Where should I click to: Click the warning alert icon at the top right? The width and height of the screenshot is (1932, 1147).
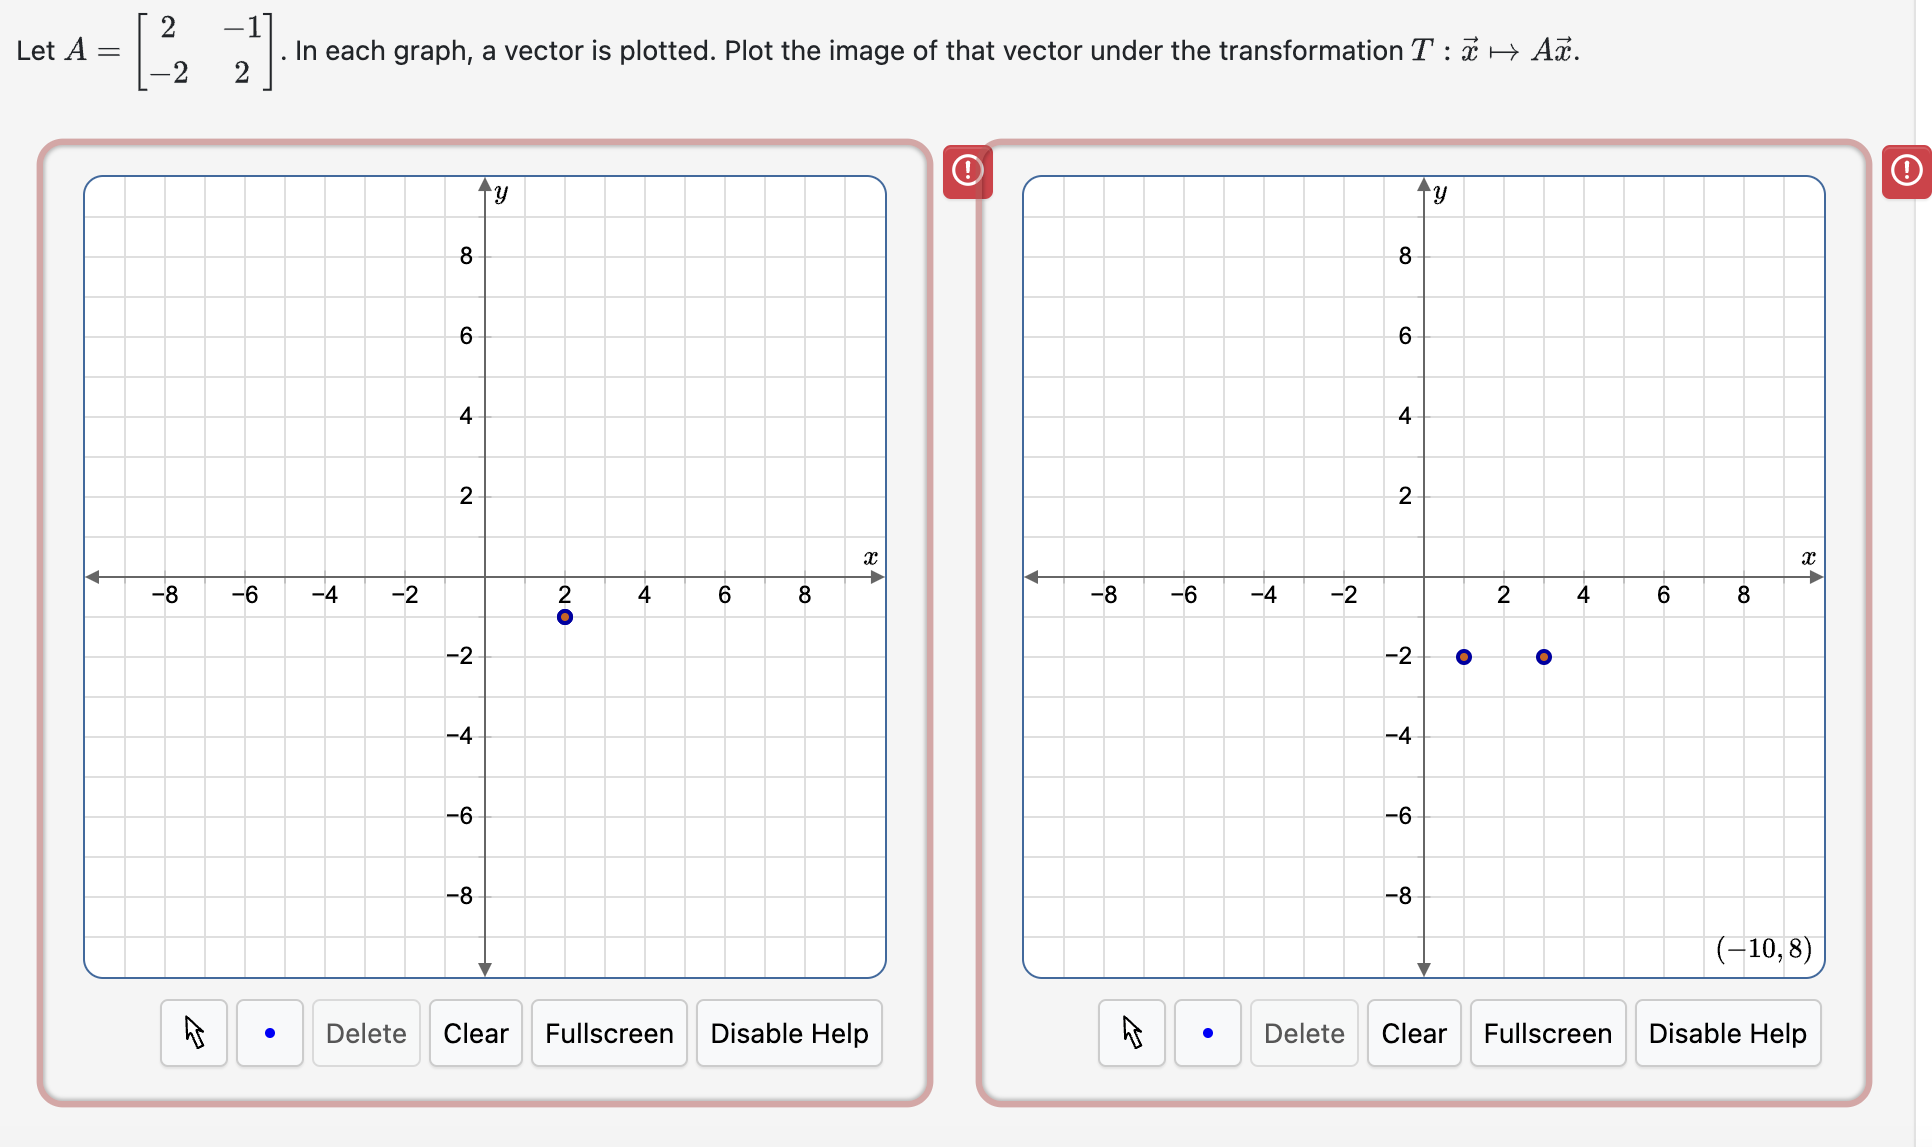click(x=1905, y=171)
